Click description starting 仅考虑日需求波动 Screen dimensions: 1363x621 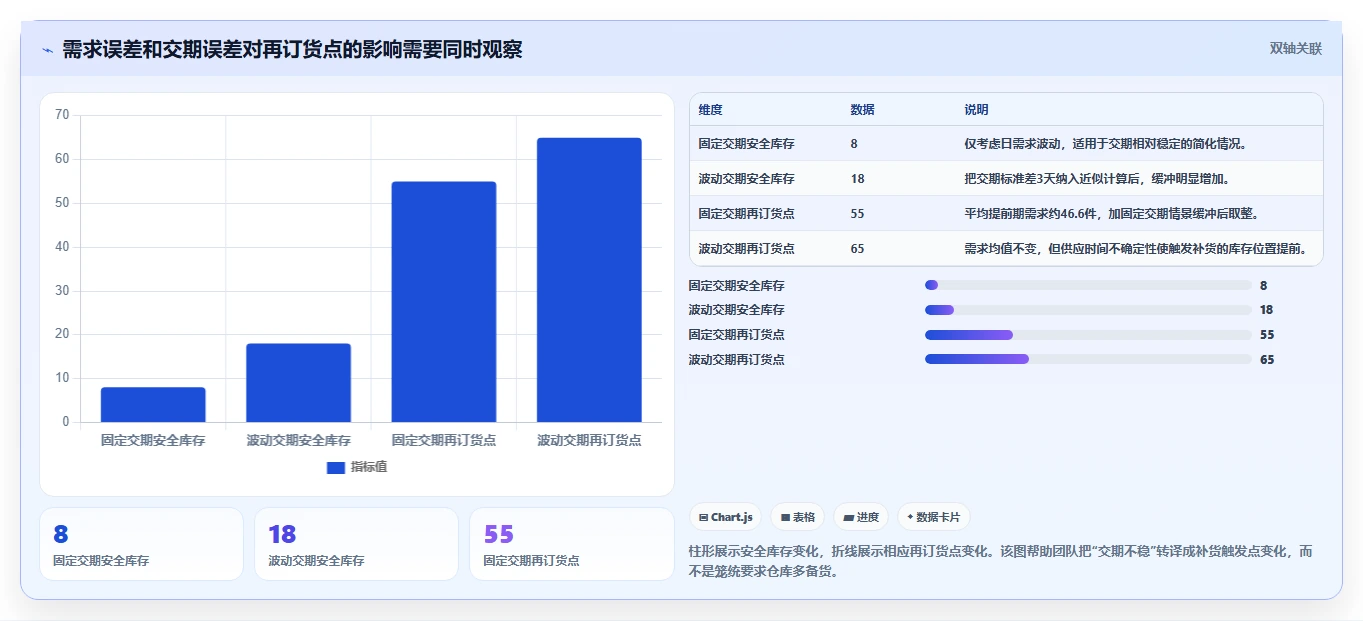(1105, 144)
